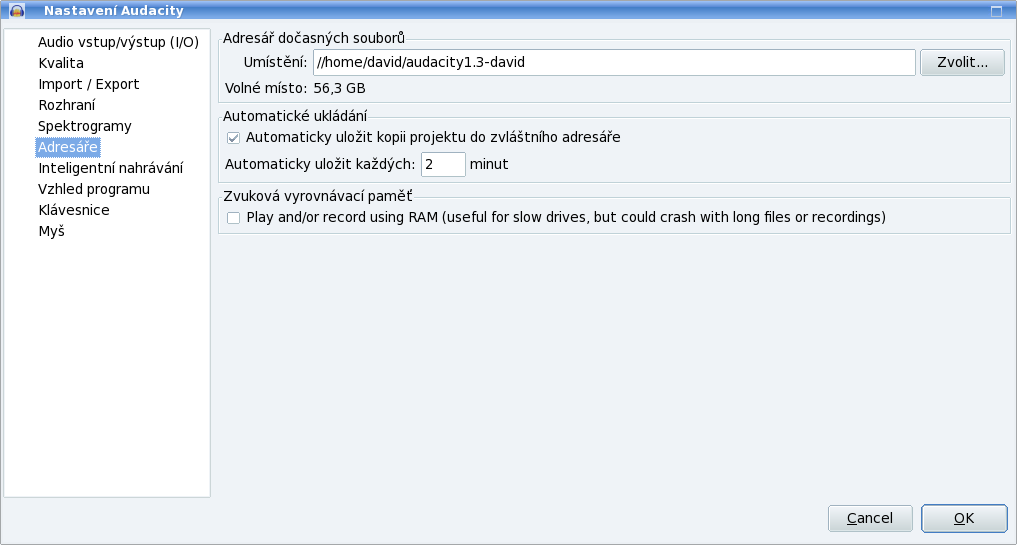This screenshot has height=545, width=1017.
Task: Dismiss dialog with the Cancel button
Action: (x=870, y=518)
